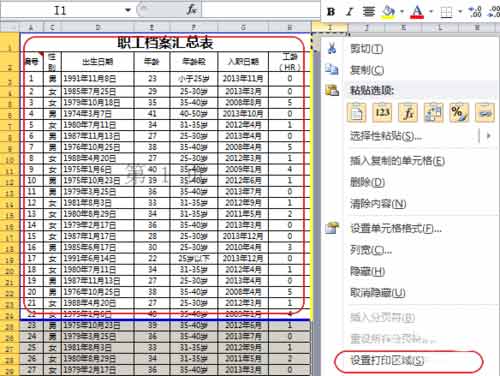Screen dimensions: 500x376
Task: Click the 25岁以下 age group cell
Action: 194,258
